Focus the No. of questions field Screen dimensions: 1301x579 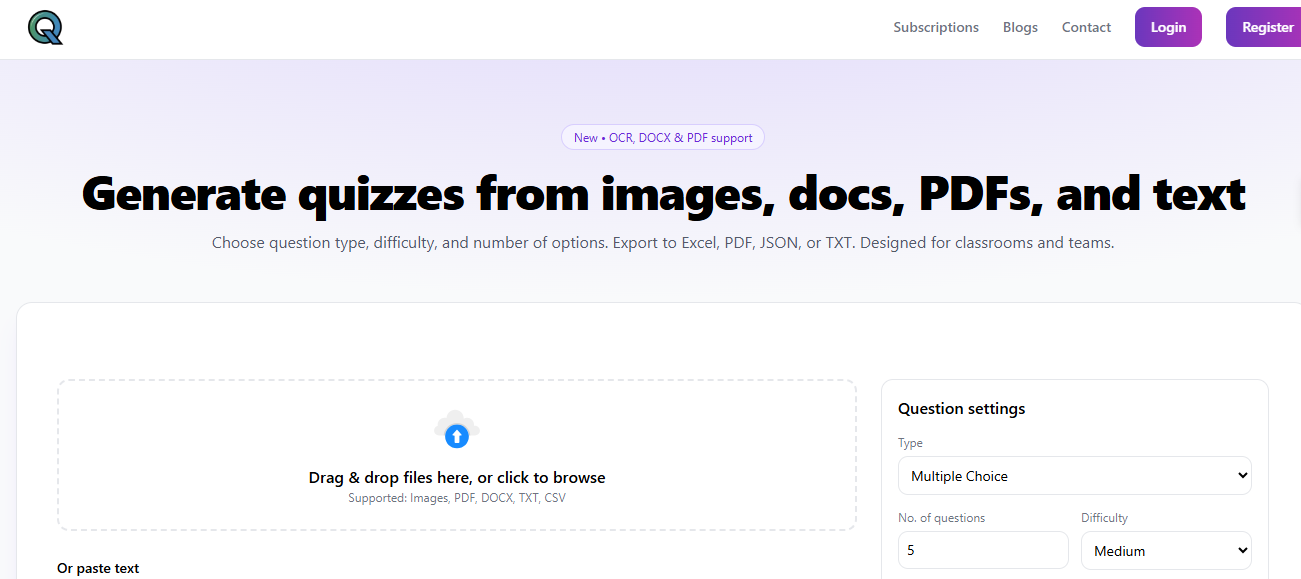[x=983, y=550]
